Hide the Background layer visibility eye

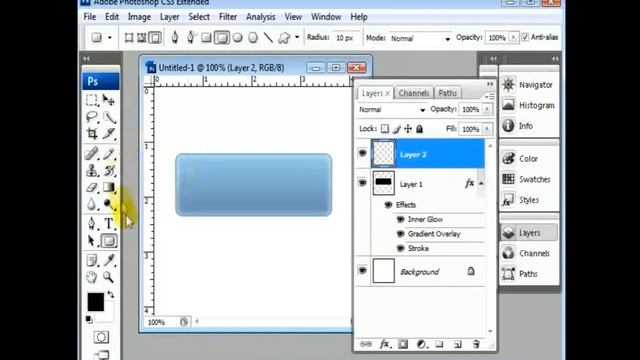[362, 271]
